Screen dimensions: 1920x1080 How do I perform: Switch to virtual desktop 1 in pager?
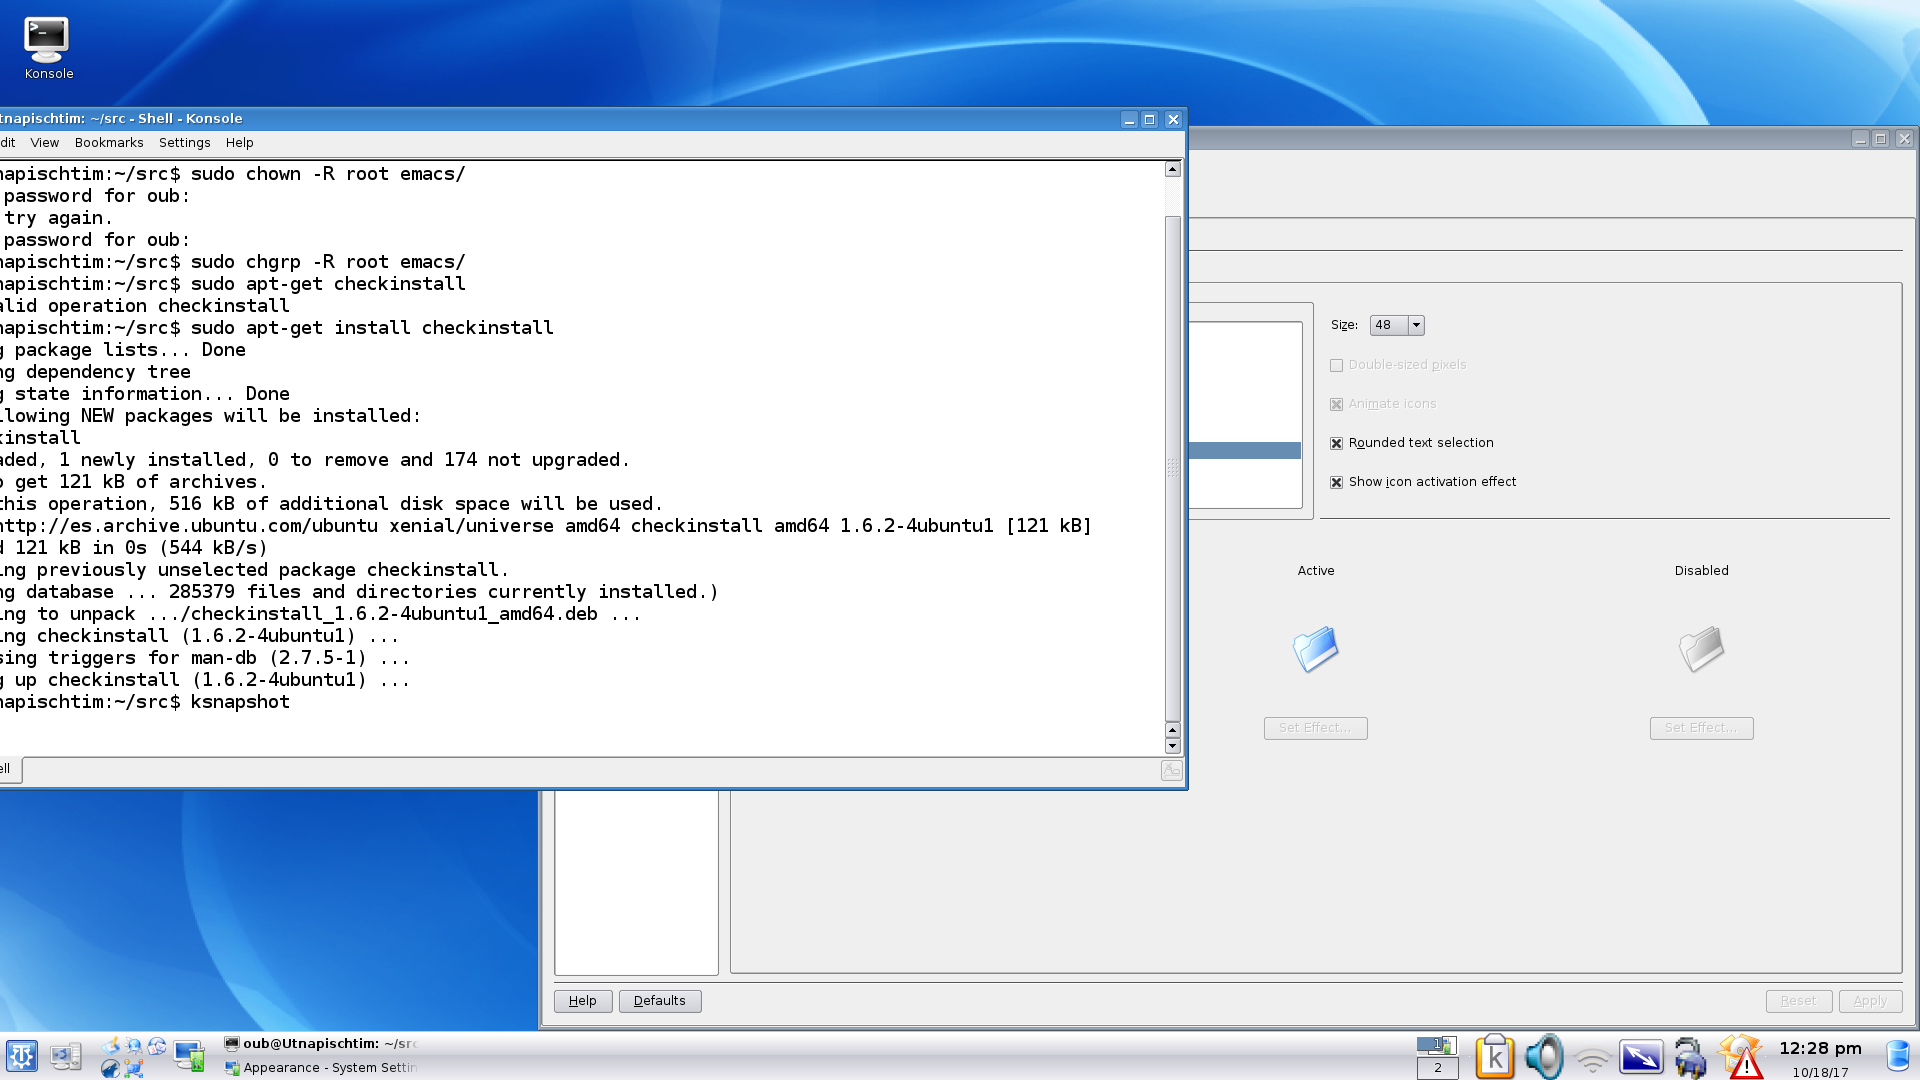1437,1045
